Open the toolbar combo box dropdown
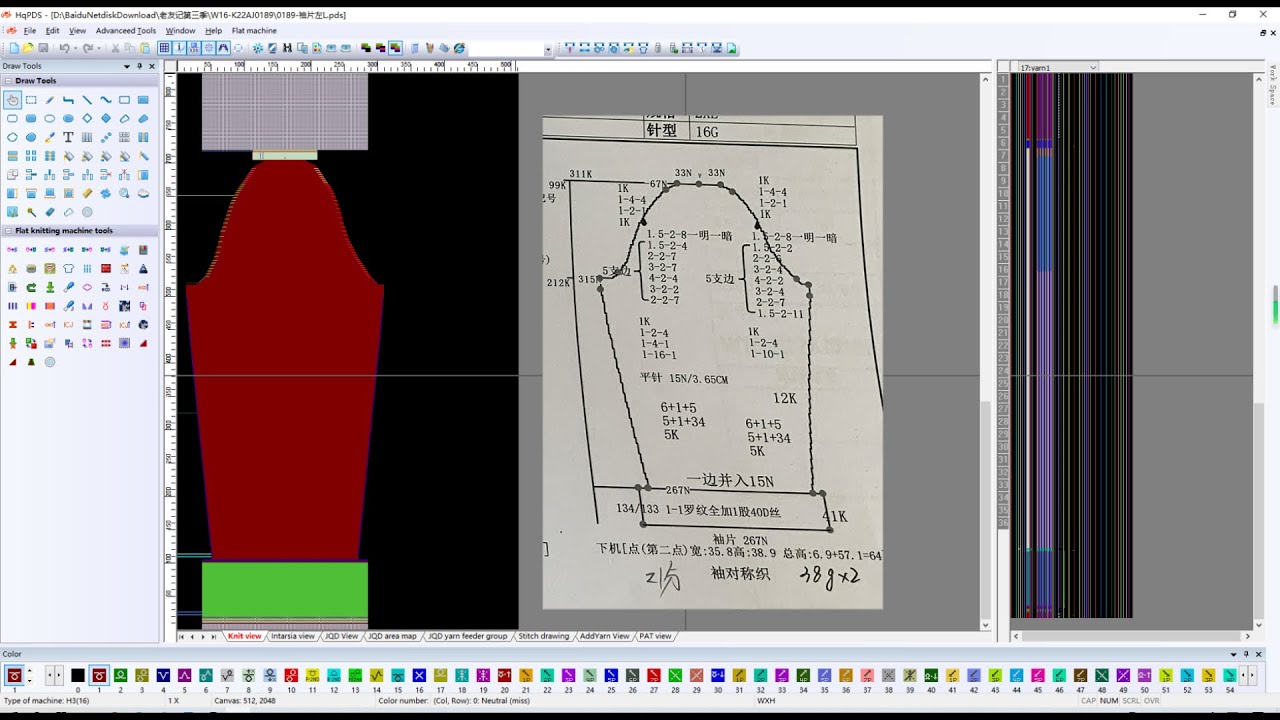Viewport: 1280px width, 720px height. tap(548, 48)
